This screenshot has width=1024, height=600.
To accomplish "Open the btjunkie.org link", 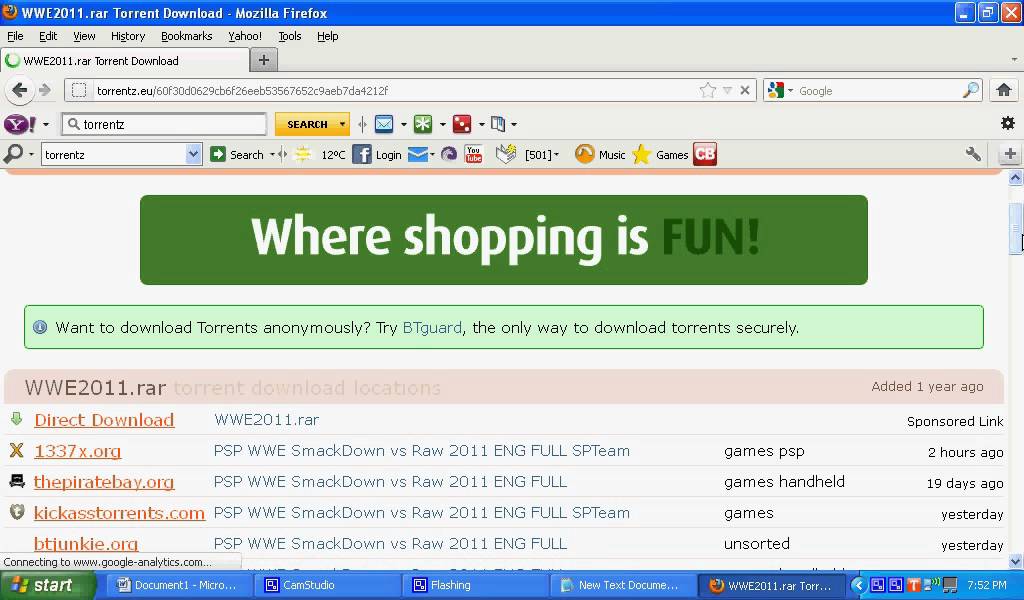I will (86, 544).
